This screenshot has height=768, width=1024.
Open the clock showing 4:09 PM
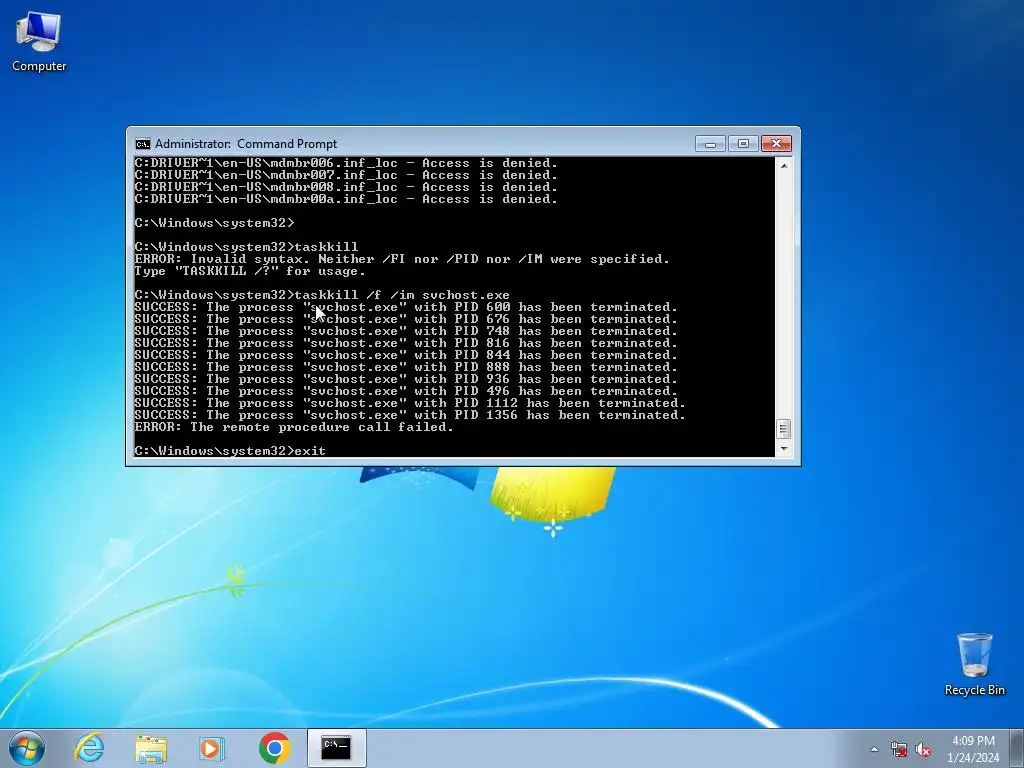click(x=973, y=749)
